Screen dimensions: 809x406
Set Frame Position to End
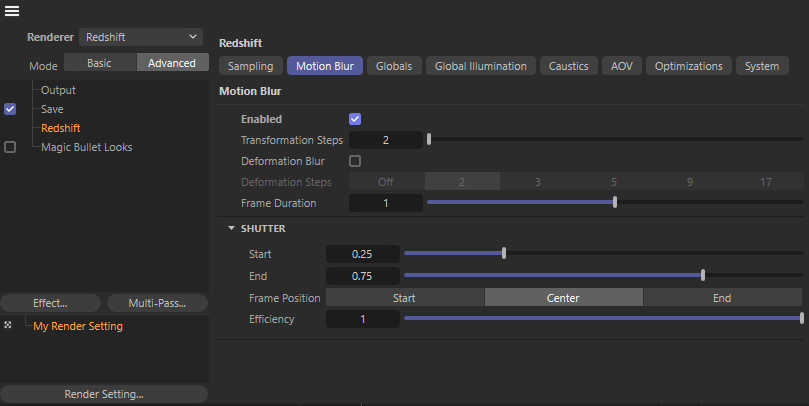[x=721, y=298]
